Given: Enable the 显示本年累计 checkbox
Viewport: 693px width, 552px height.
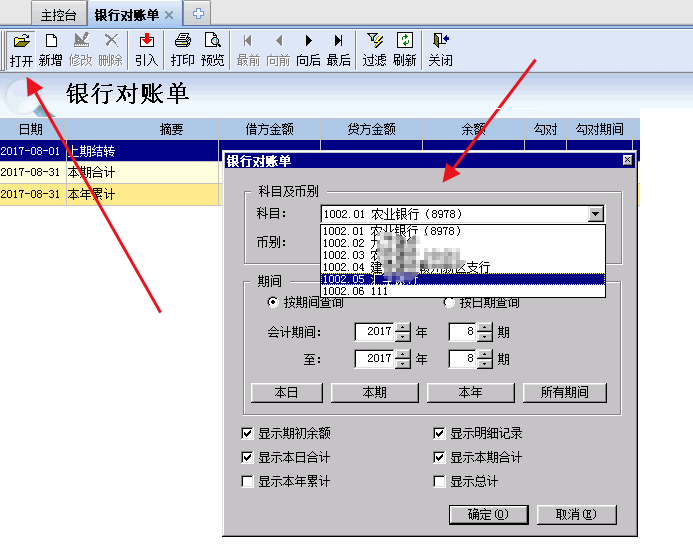Looking at the screenshot, I should point(247,482).
